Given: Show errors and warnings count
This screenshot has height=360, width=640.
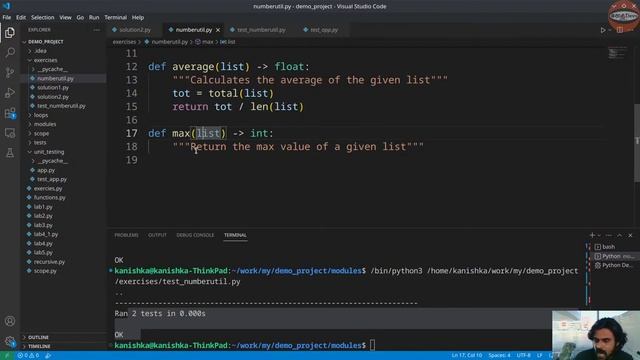Looking at the screenshot, I should pos(28,356).
